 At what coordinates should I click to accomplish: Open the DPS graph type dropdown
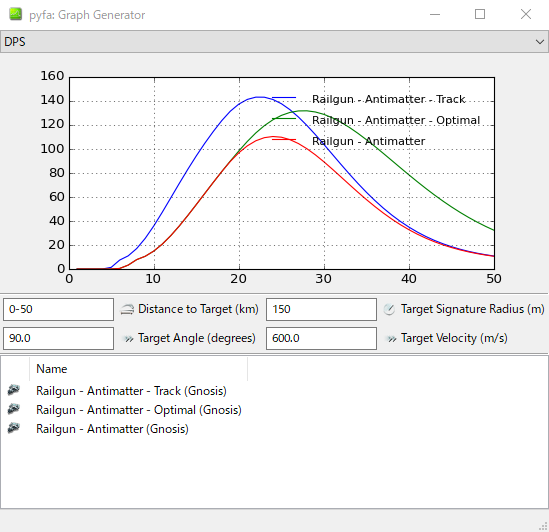pyautogui.click(x=274, y=42)
